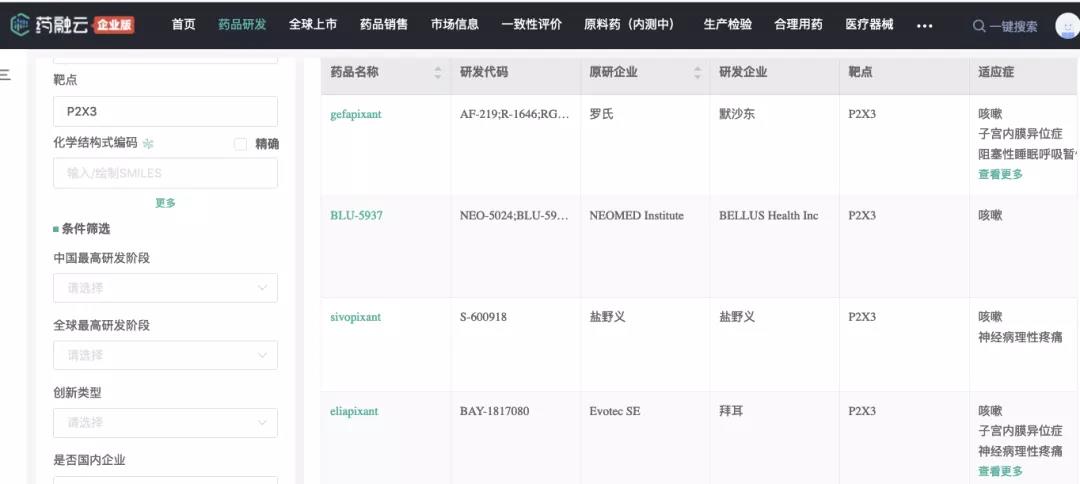Sort by 药品名称 column arrows
This screenshot has height=484, width=1080.
pyautogui.click(x=438, y=72)
